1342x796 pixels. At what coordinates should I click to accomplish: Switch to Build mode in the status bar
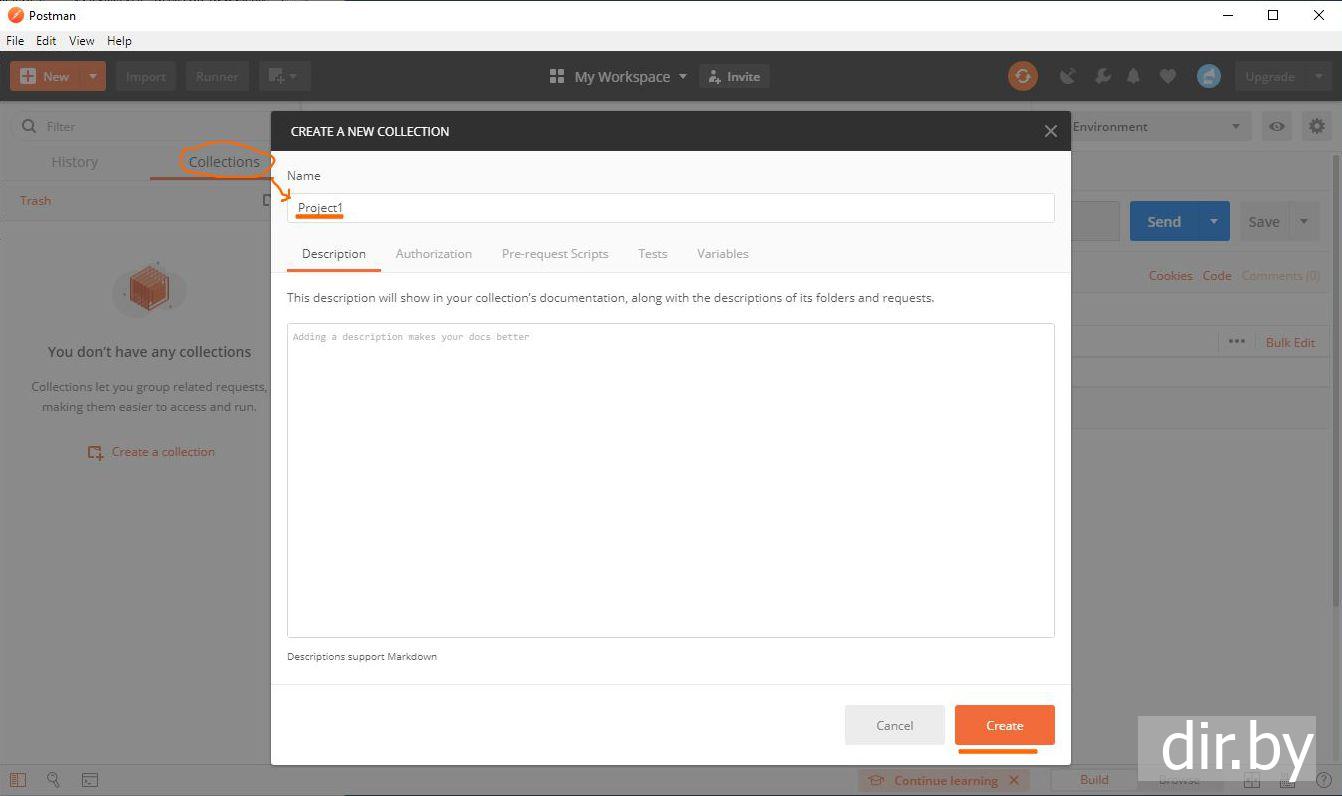point(1094,780)
